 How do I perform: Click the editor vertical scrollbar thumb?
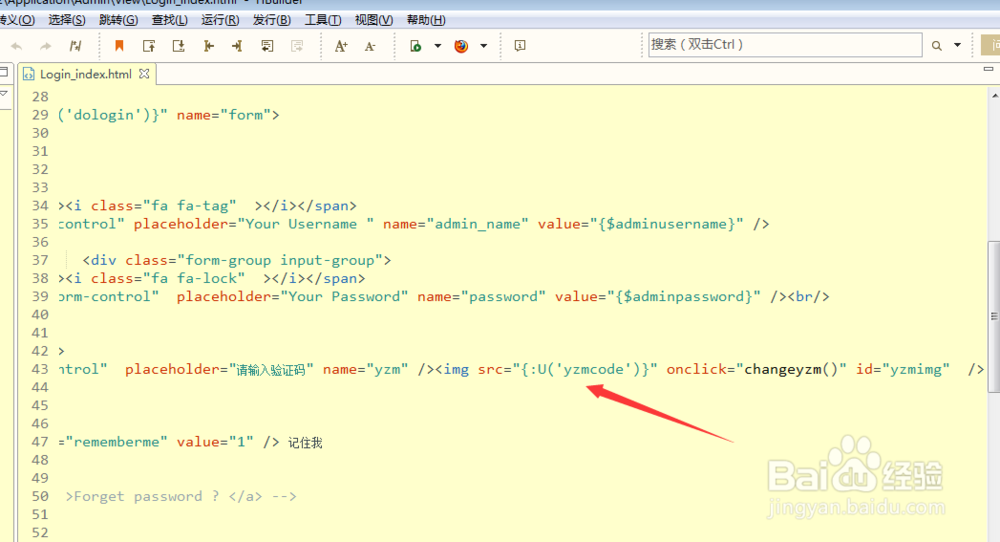(x=994, y=316)
